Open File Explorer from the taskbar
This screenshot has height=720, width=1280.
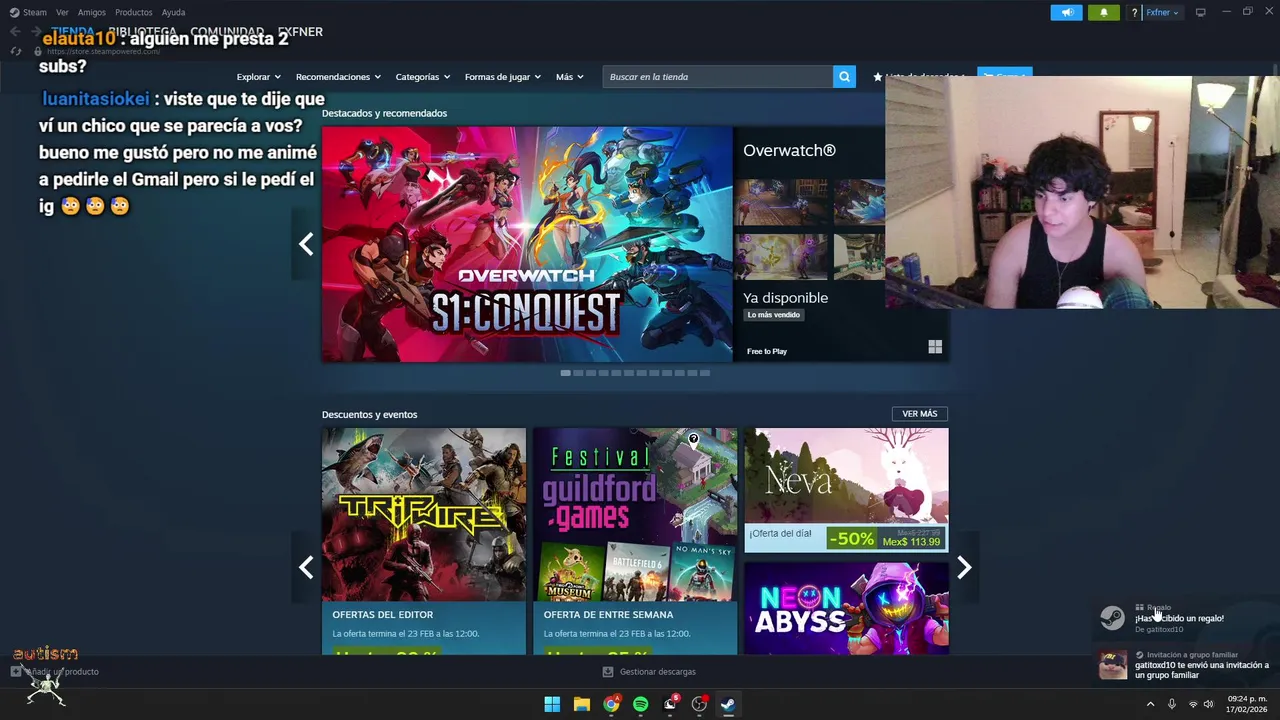click(x=582, y=704)
